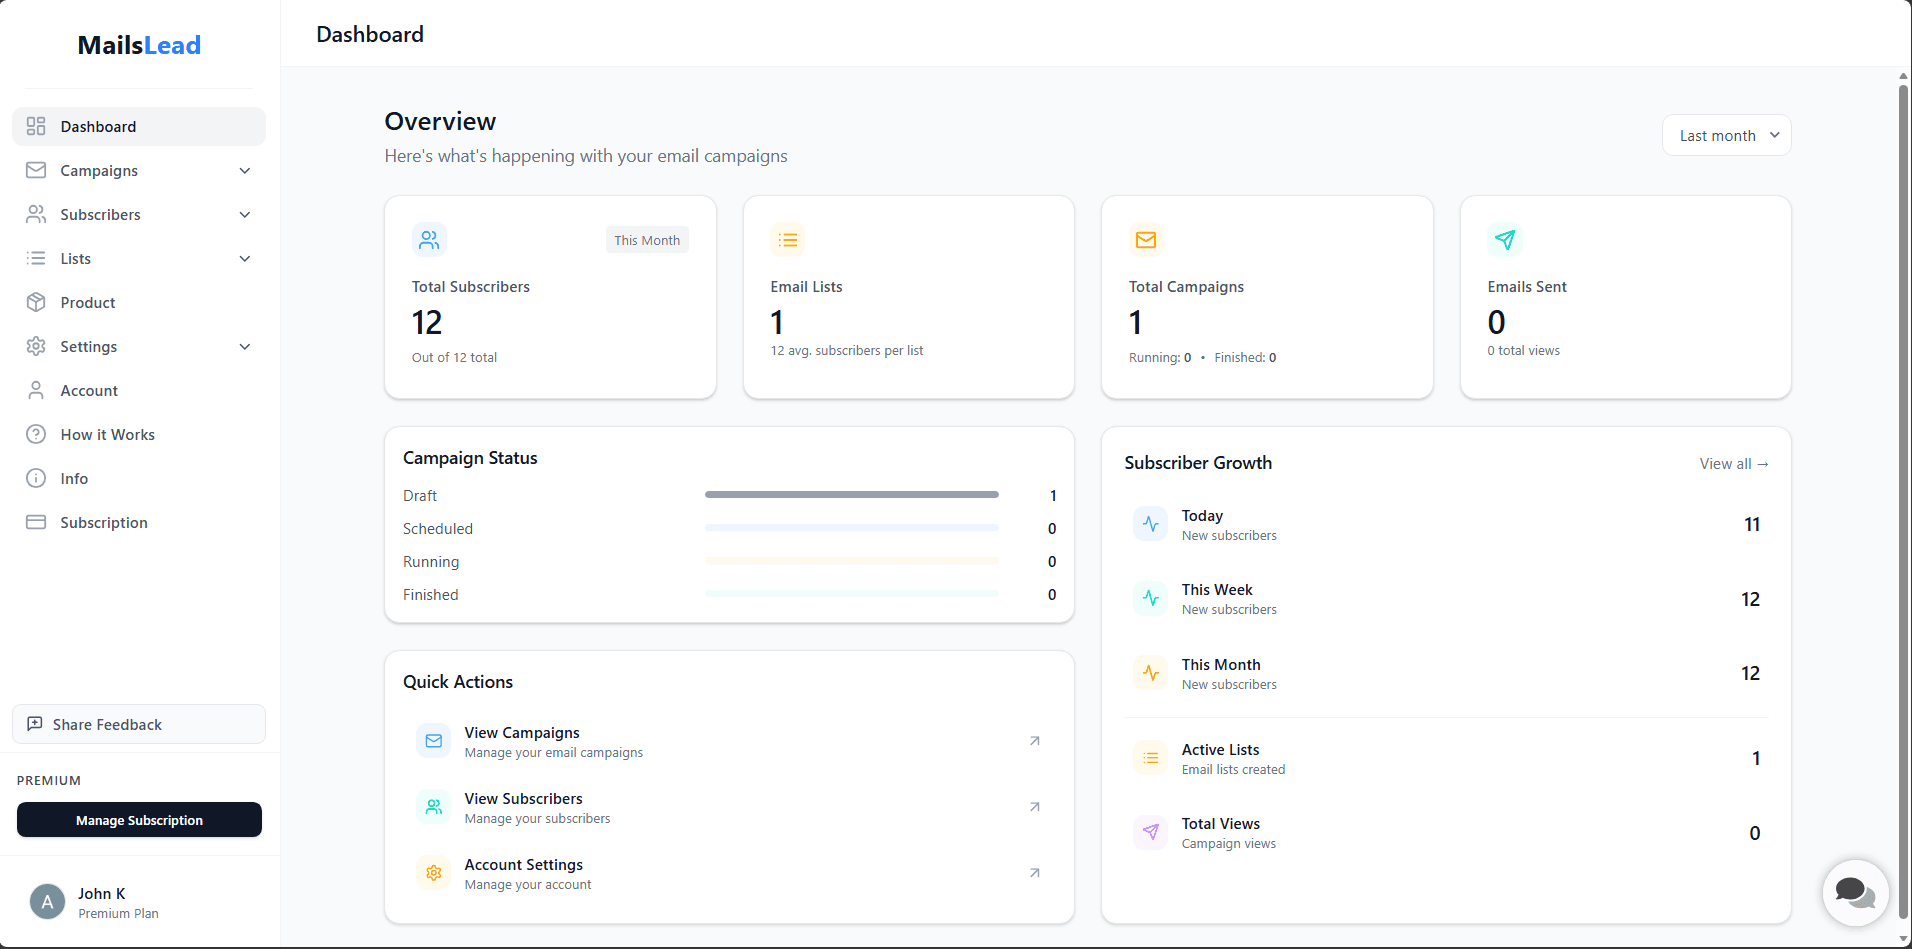Select Dashboard in the sidebar

98,126
